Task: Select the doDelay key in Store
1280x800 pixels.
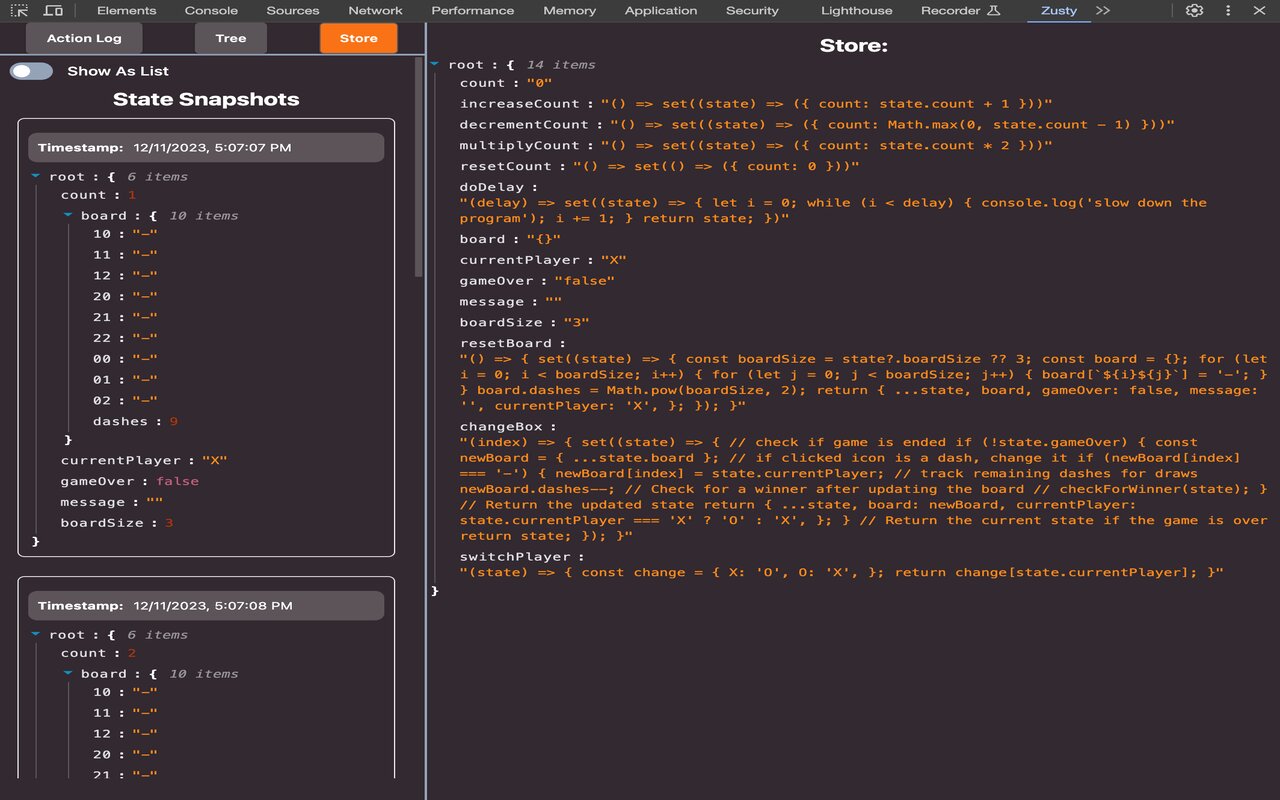Action: coord(493,187)
